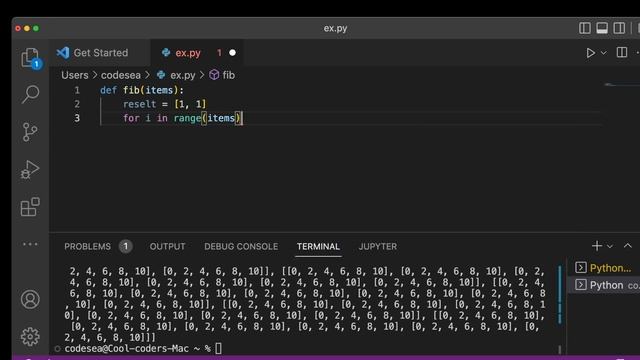Select the first Python terminal in list
This screenshot has width=640, height=360.
605,268
